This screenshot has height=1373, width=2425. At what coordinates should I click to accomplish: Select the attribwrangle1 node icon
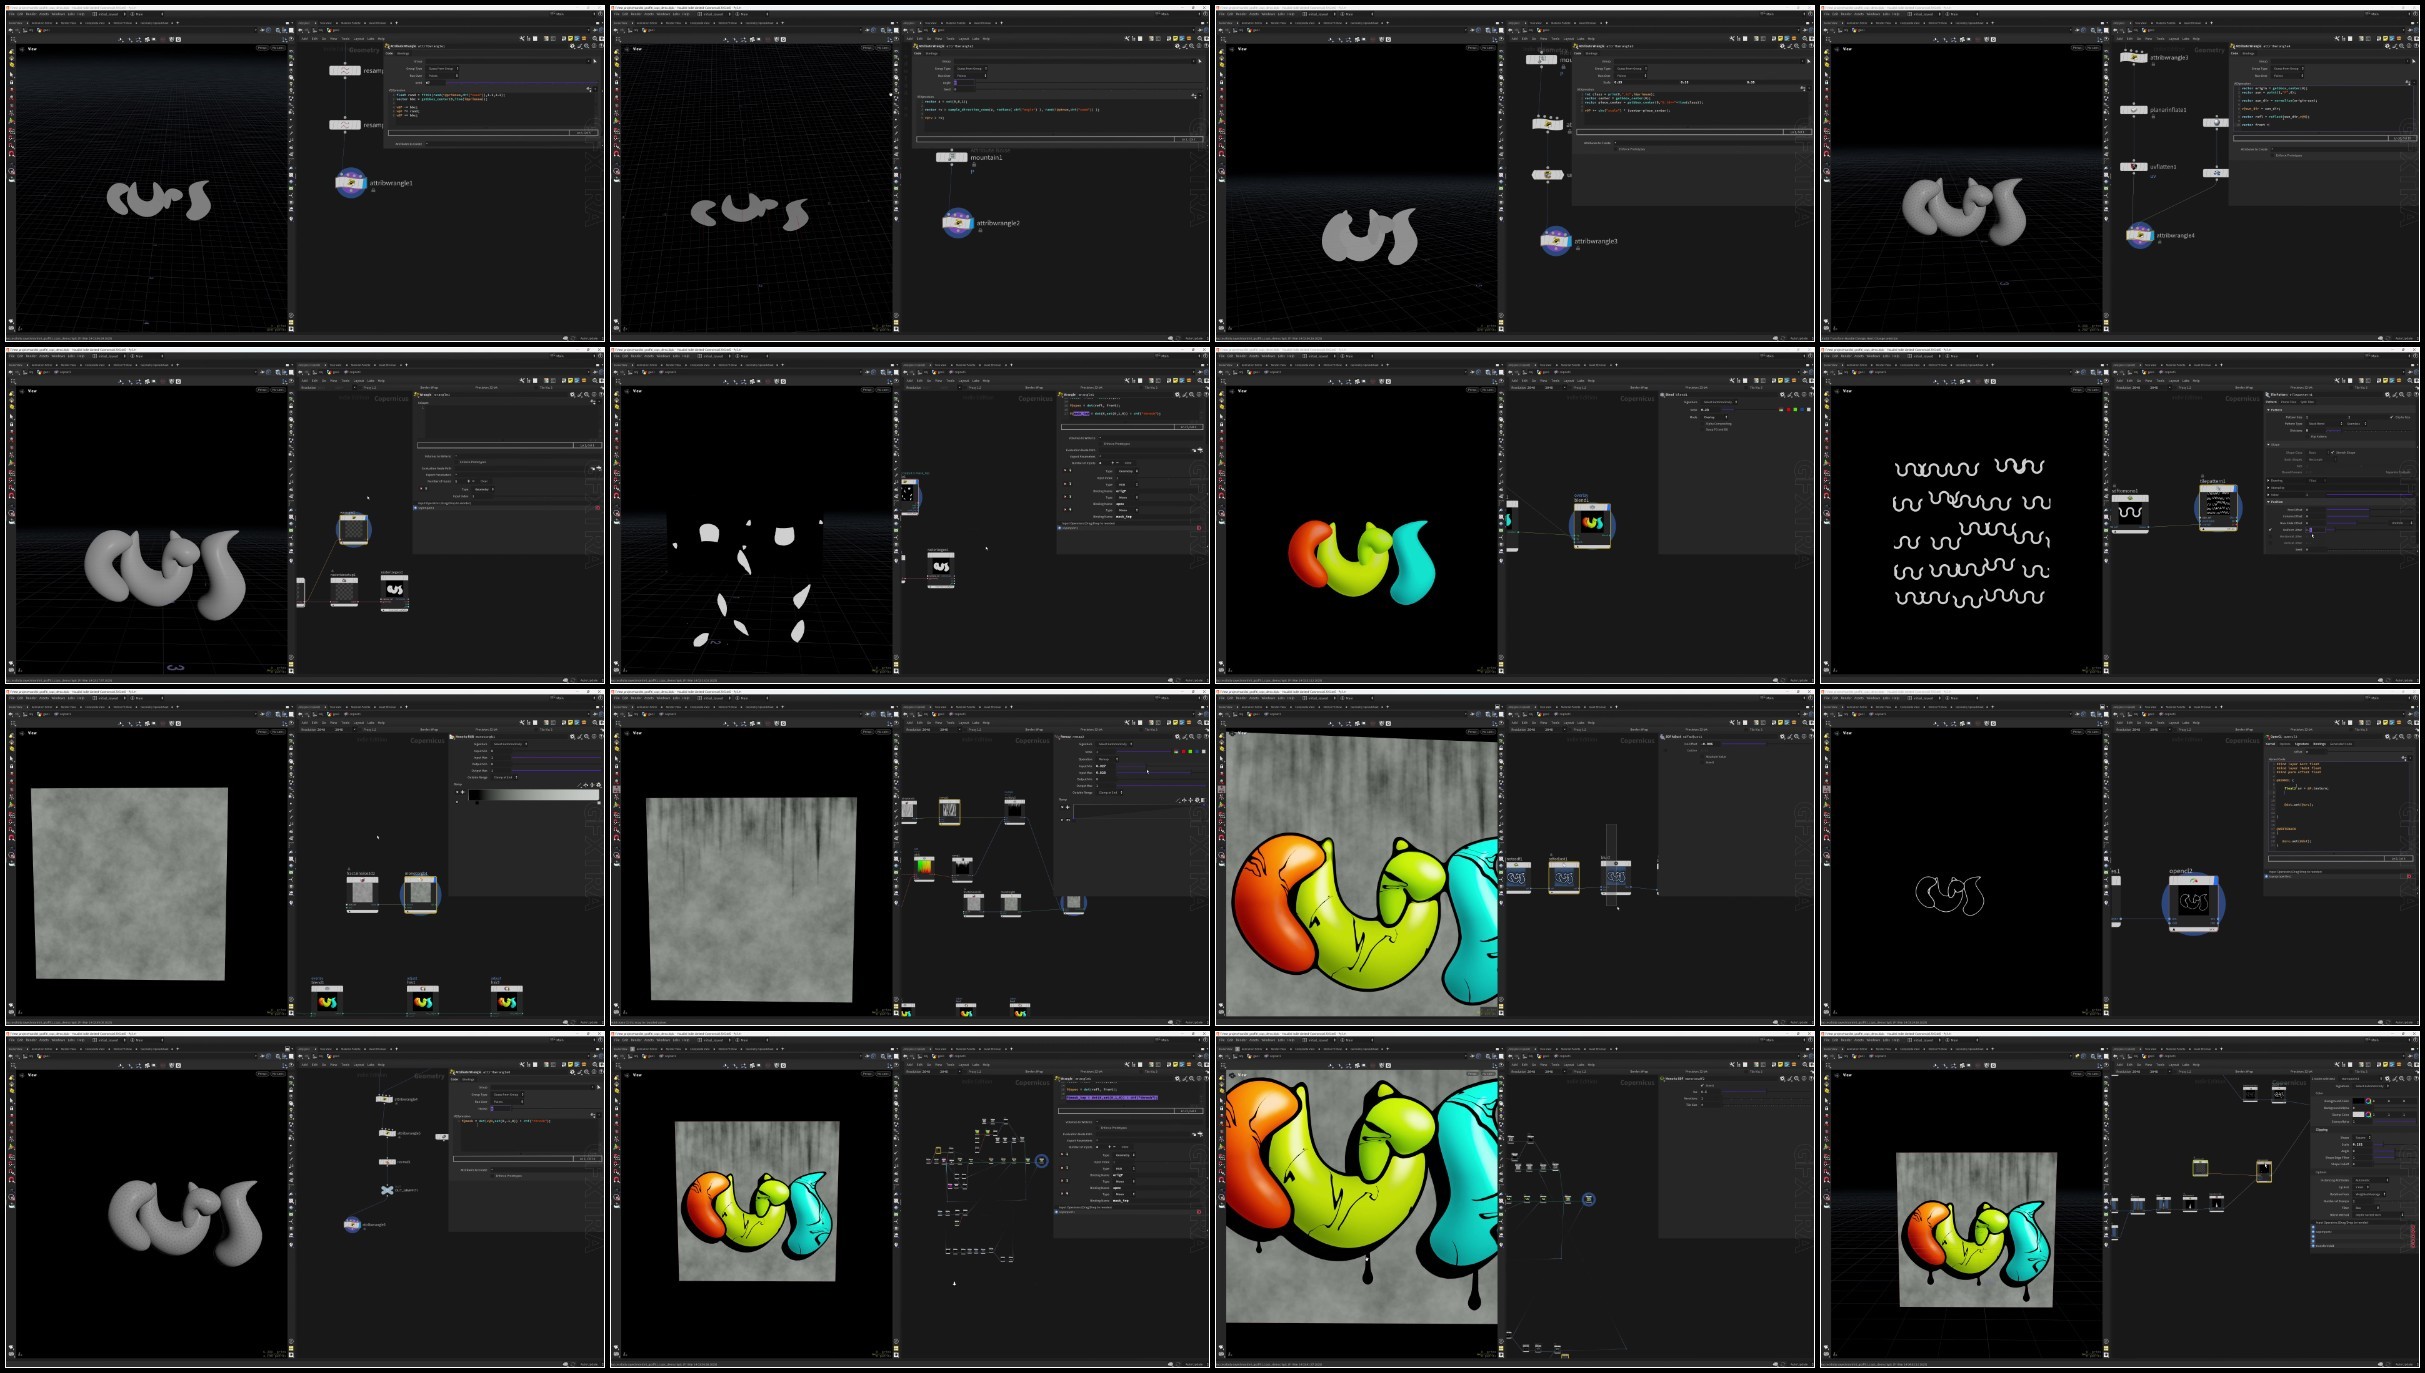[x=351, y=183]
